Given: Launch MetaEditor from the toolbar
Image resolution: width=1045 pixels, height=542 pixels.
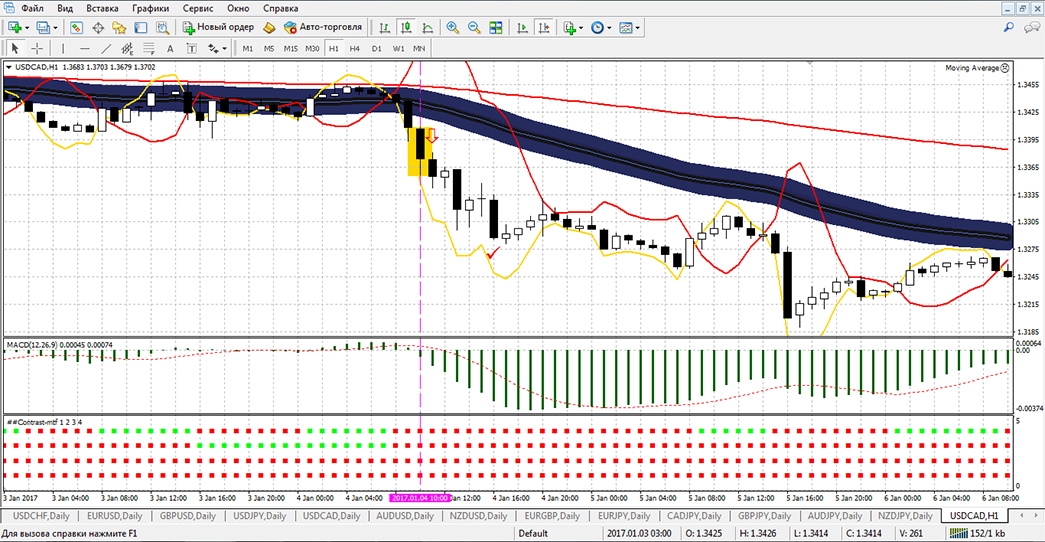Looking at the screenshot, I should tap(269, 27).
